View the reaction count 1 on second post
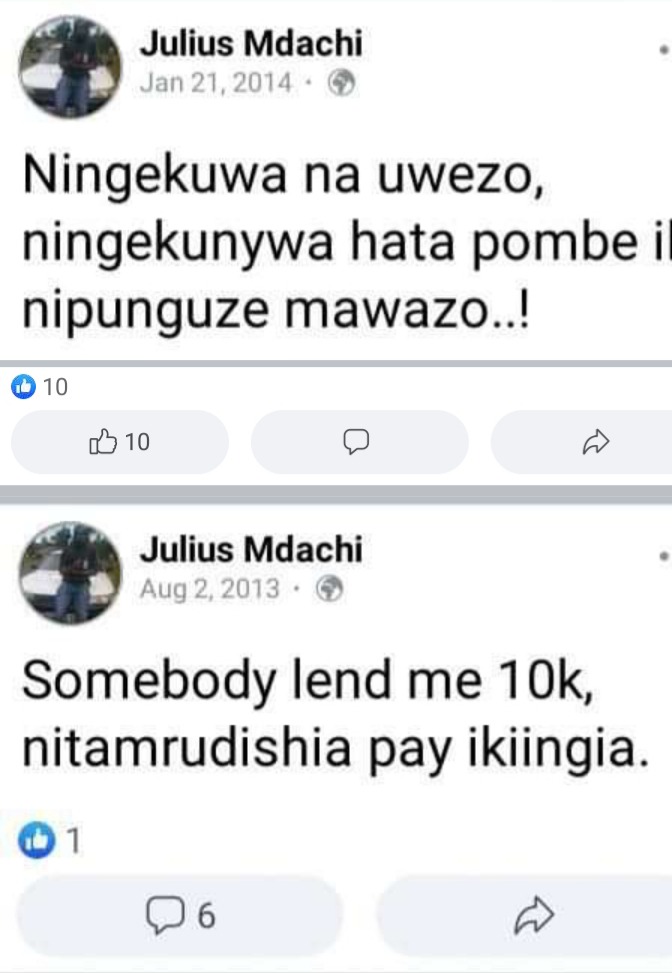 pyautogui.click(x=74, y=841)
